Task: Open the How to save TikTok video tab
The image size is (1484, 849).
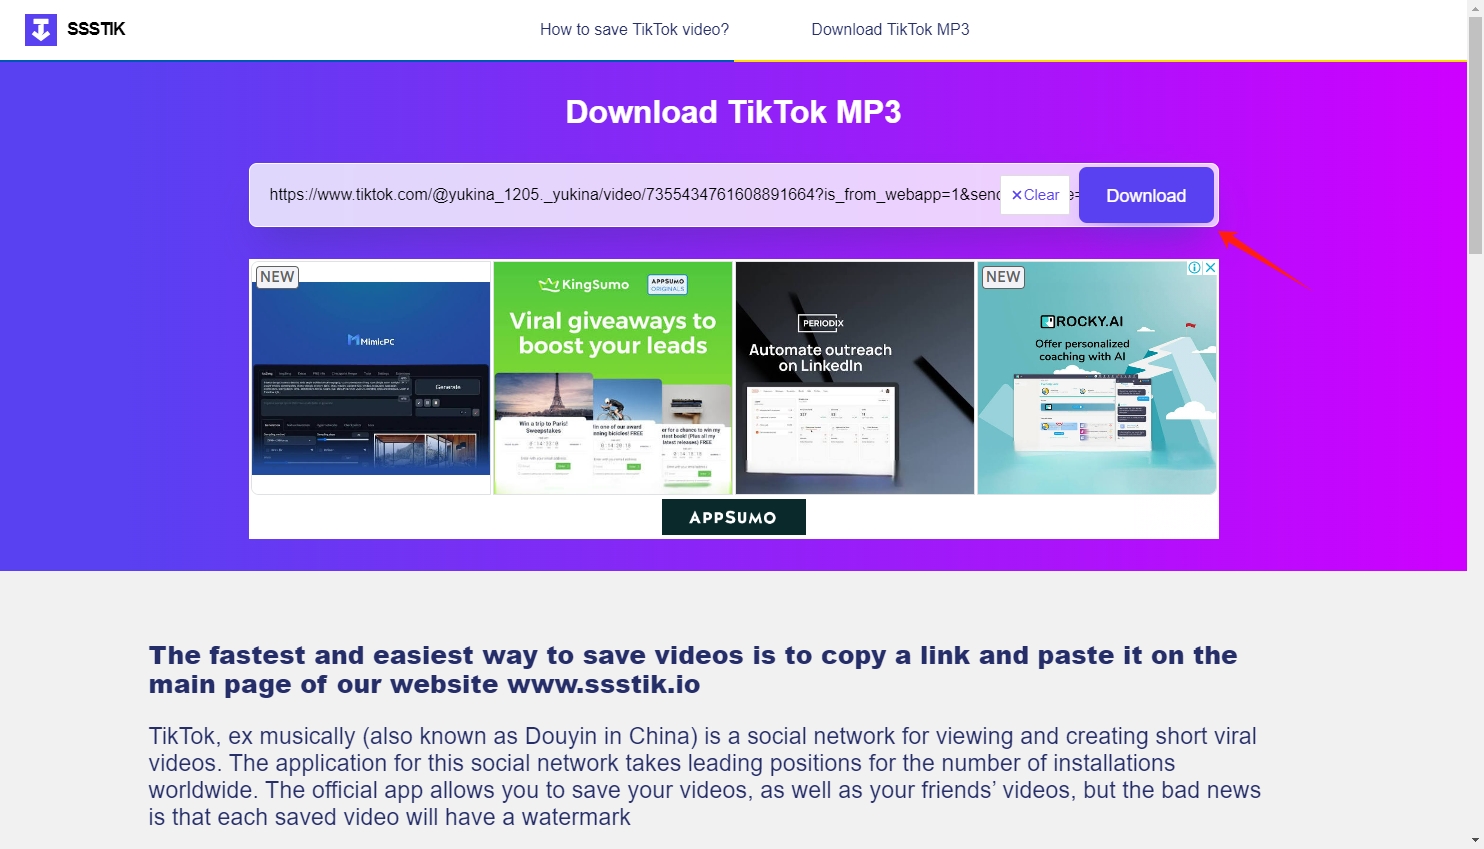Action: (x=634, y=30)
